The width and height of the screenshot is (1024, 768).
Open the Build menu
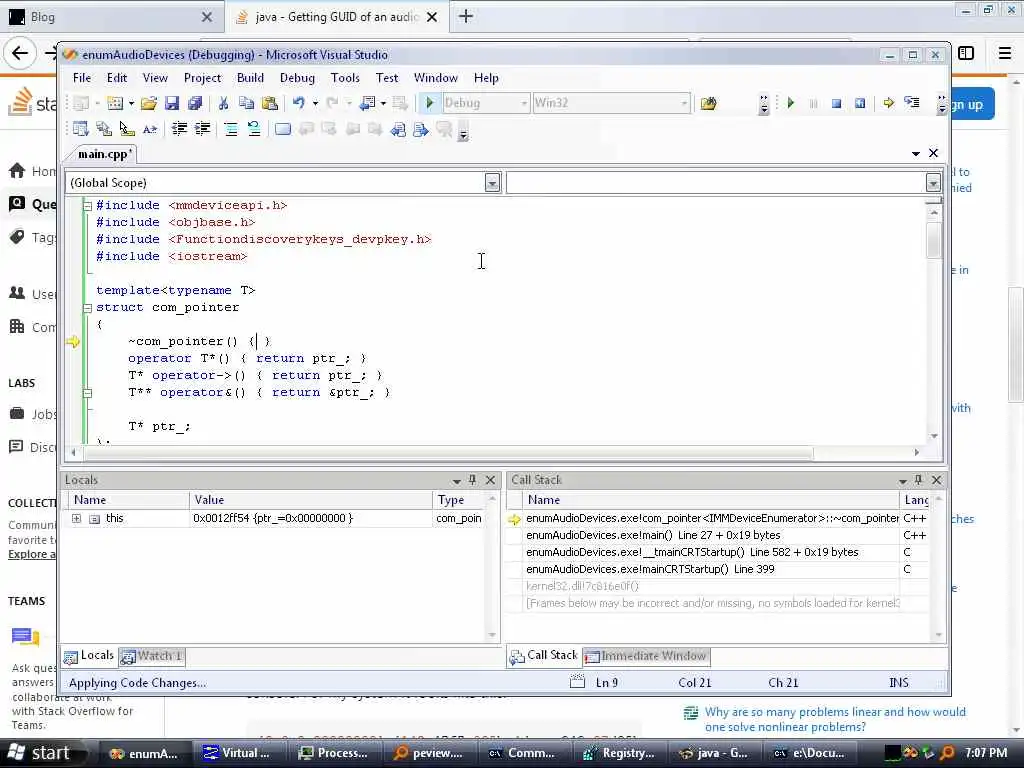250,78
